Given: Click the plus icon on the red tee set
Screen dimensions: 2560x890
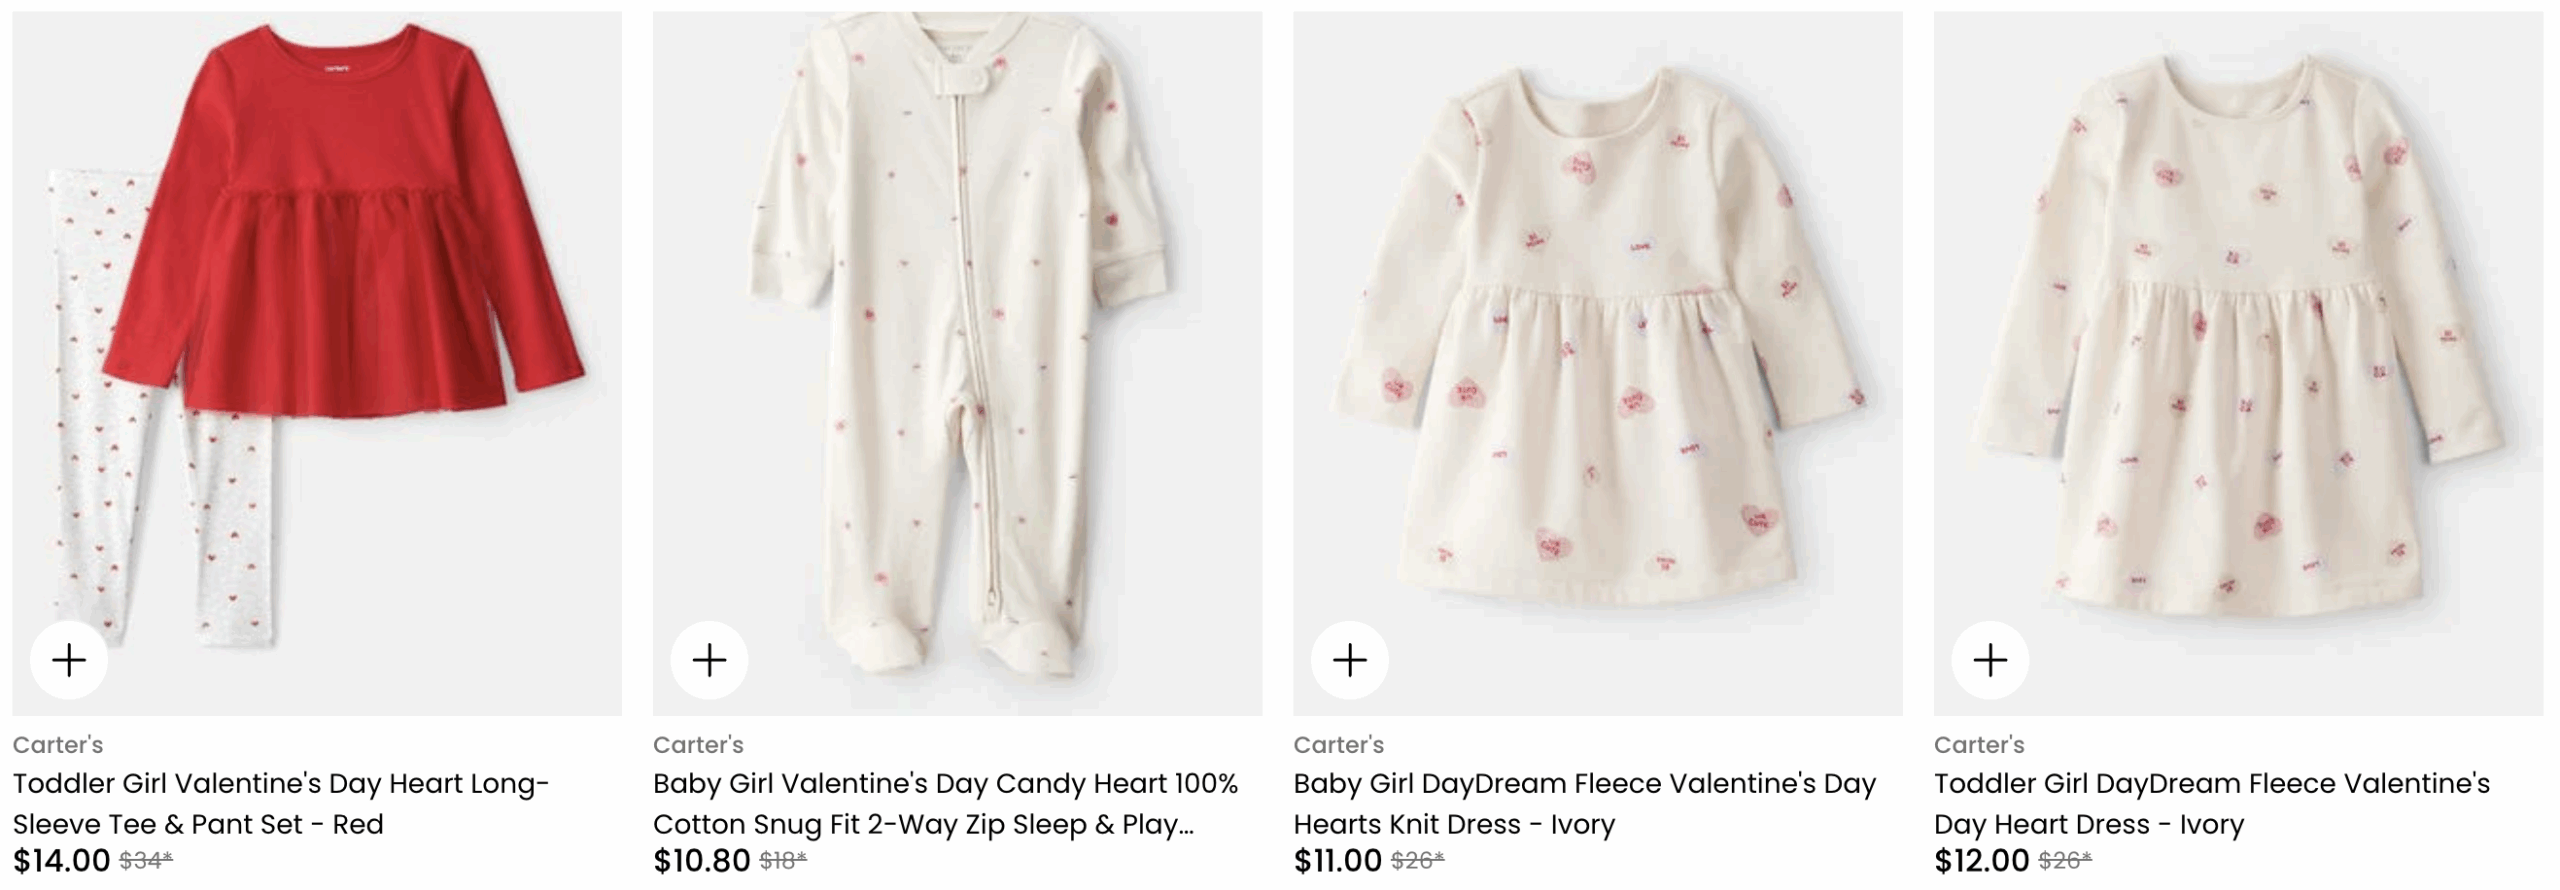Looking at the screenshot, I should [69, 660].
